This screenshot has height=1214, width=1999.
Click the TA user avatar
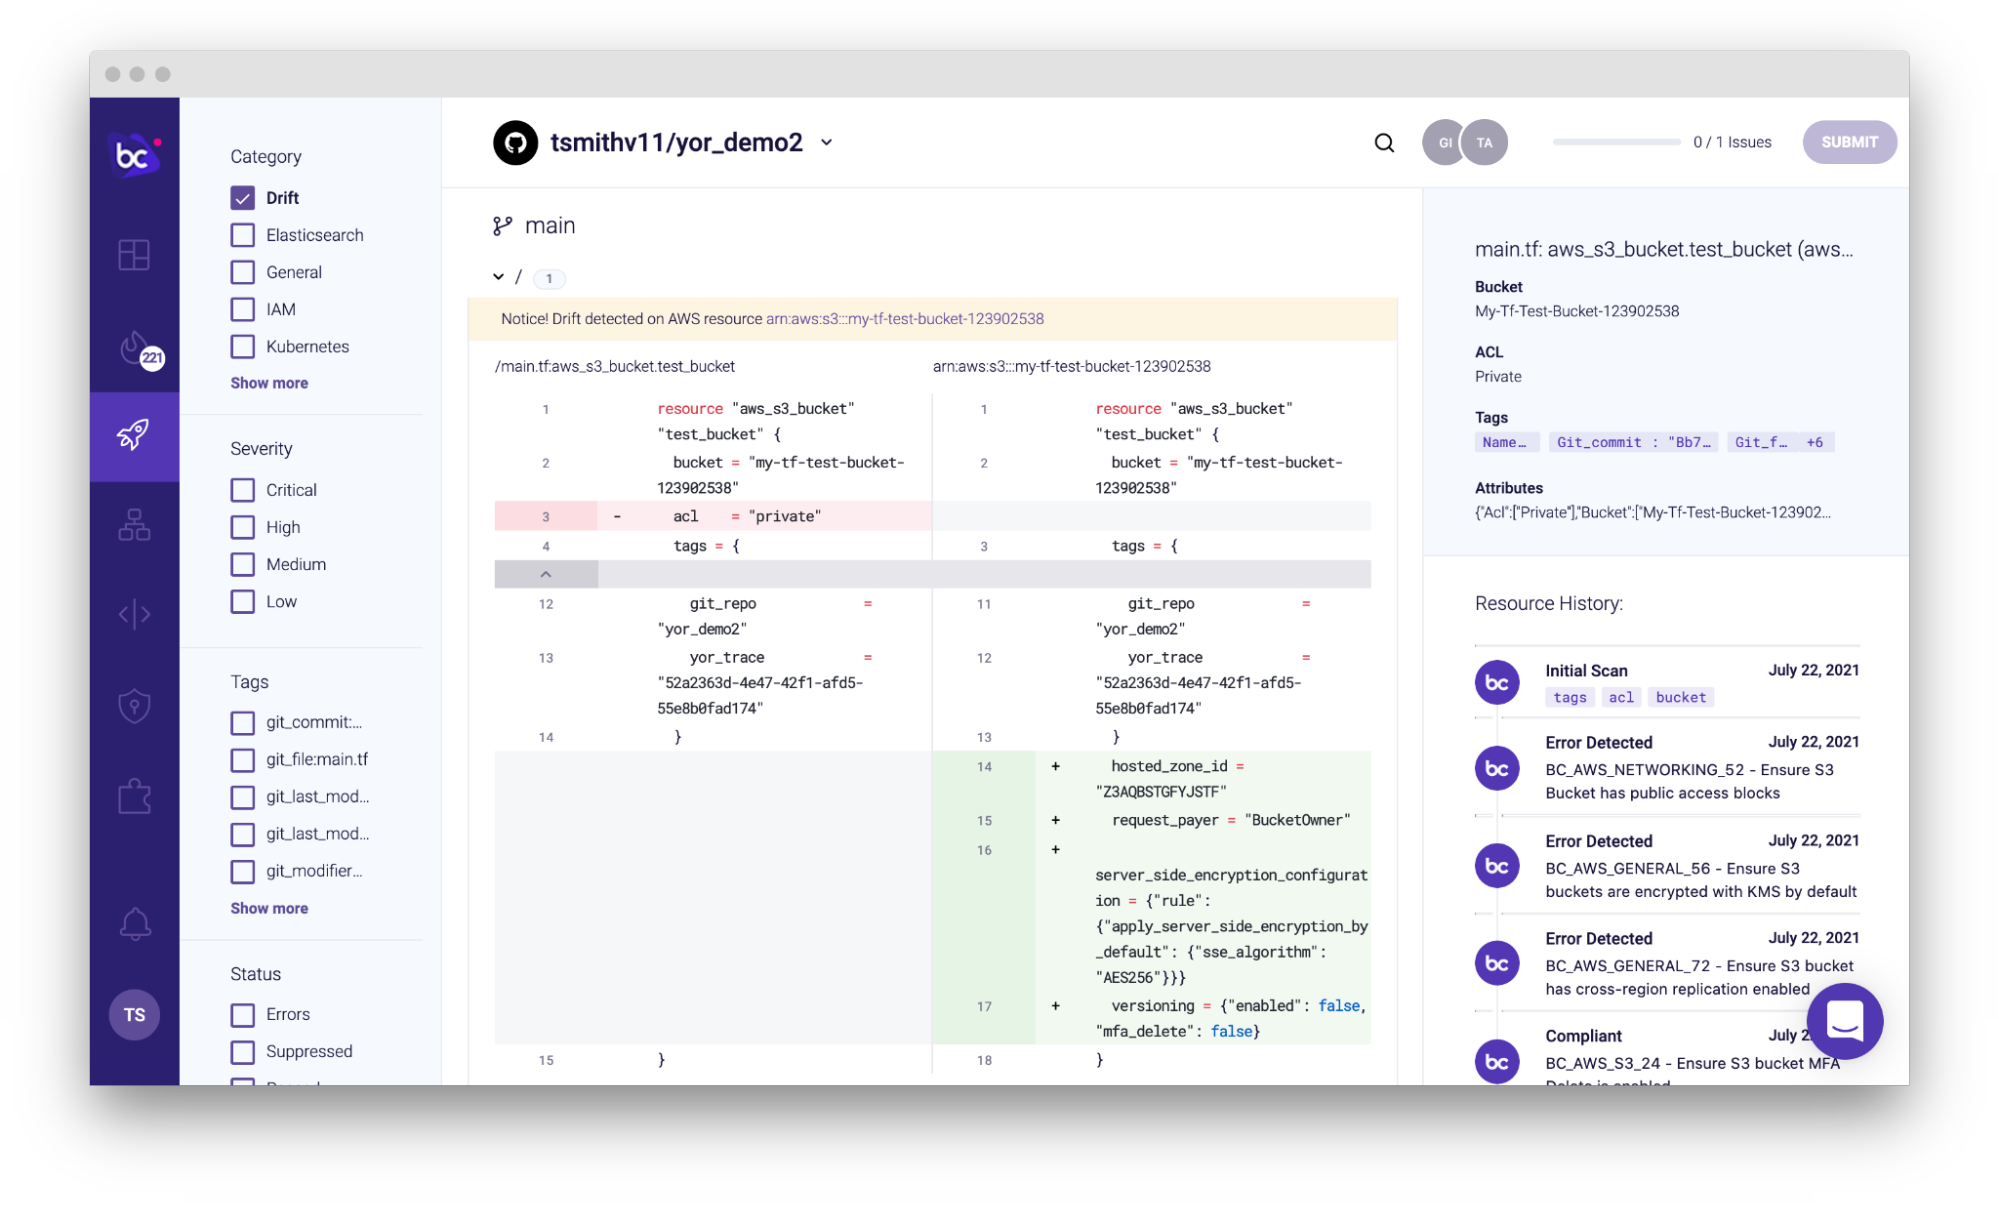point(1485,142)
